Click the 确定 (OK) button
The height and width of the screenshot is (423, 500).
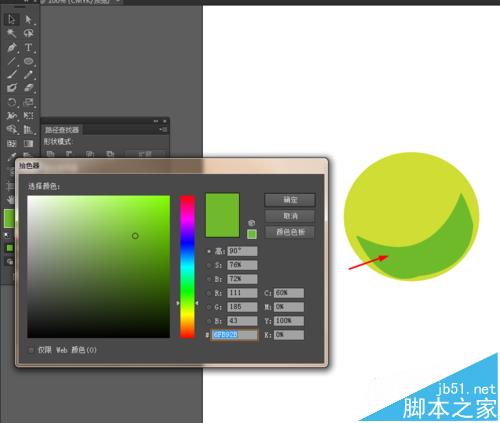[290, 200]
